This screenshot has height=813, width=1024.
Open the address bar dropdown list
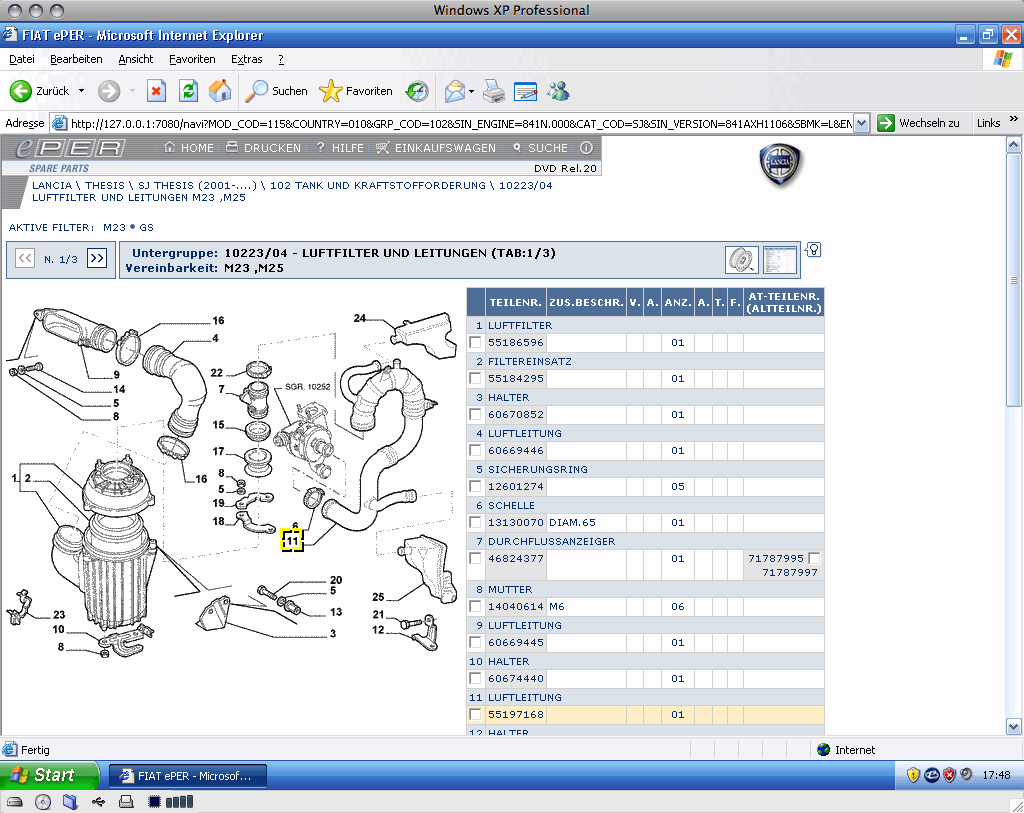[861, 123]
